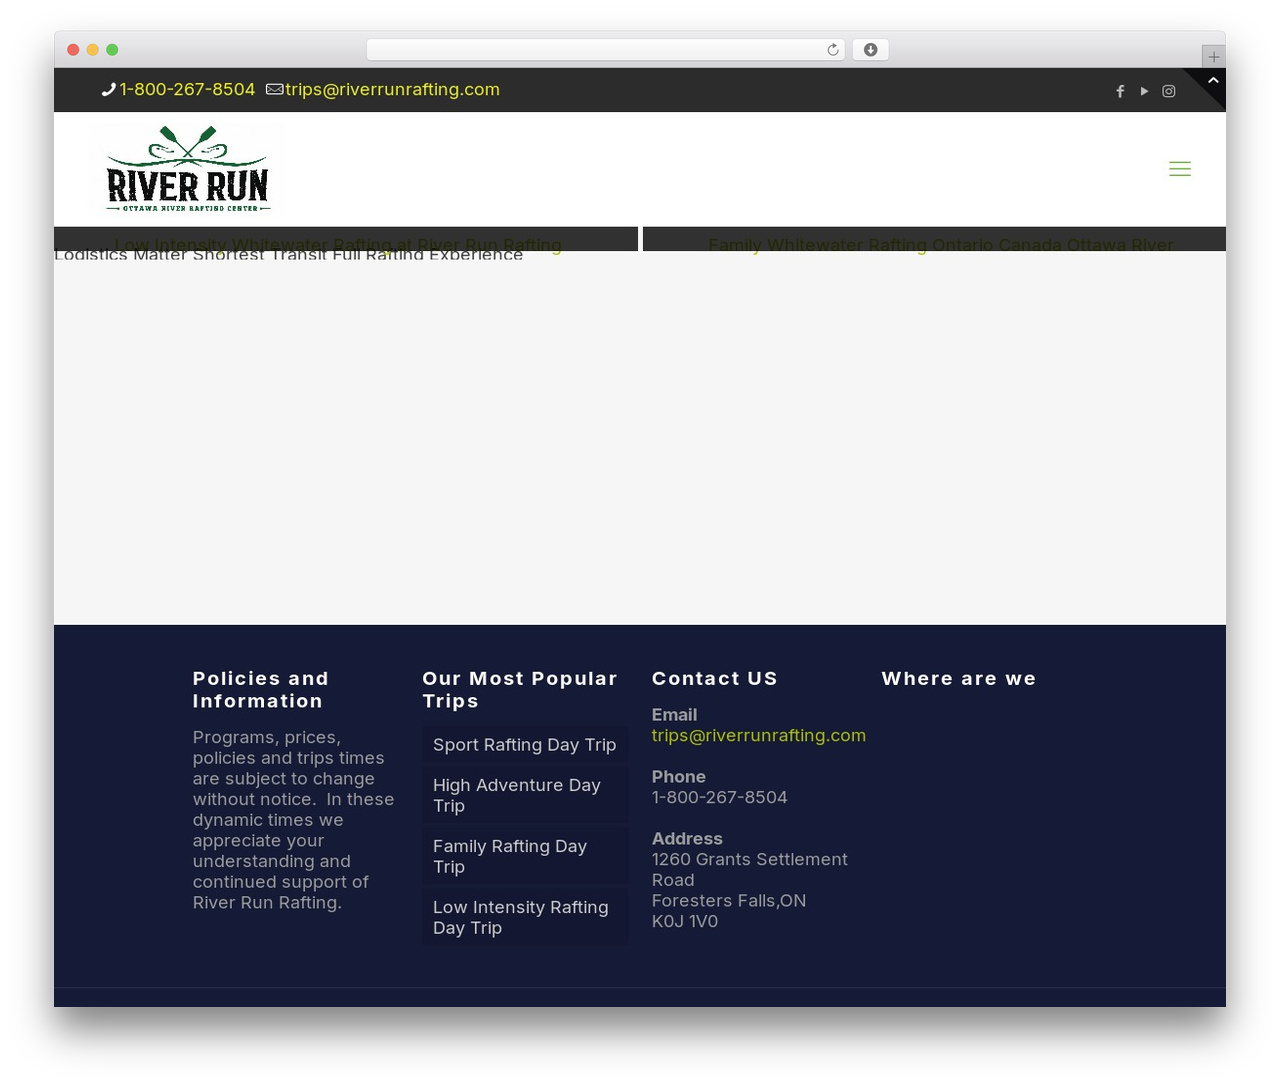Open a new browser tab with plus
Image resolution: width=1280 pixels, height=1084 pixels.
(x=1213, y=57)
